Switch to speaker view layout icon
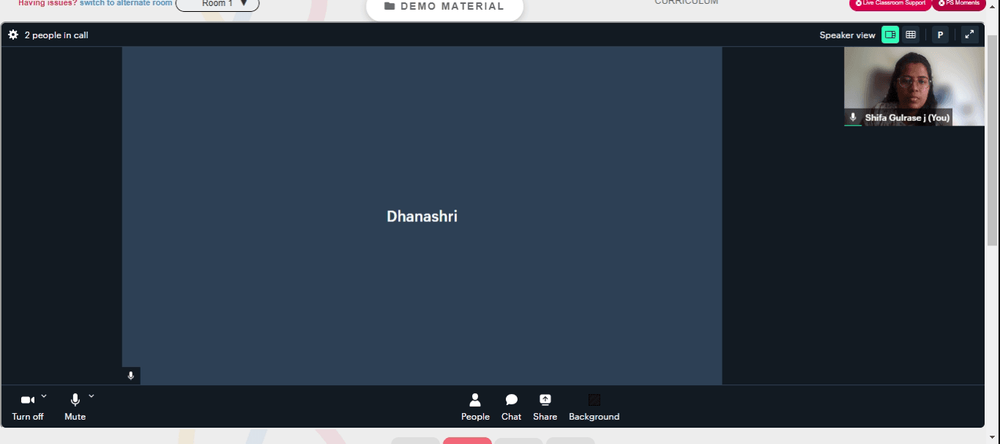 click(x=890, y=35)
